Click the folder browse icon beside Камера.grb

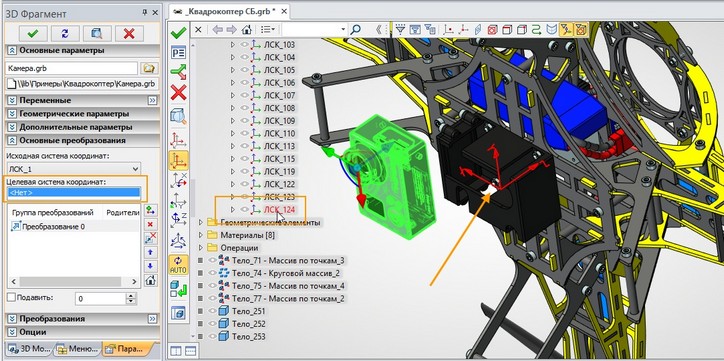(x=149, y=68)
